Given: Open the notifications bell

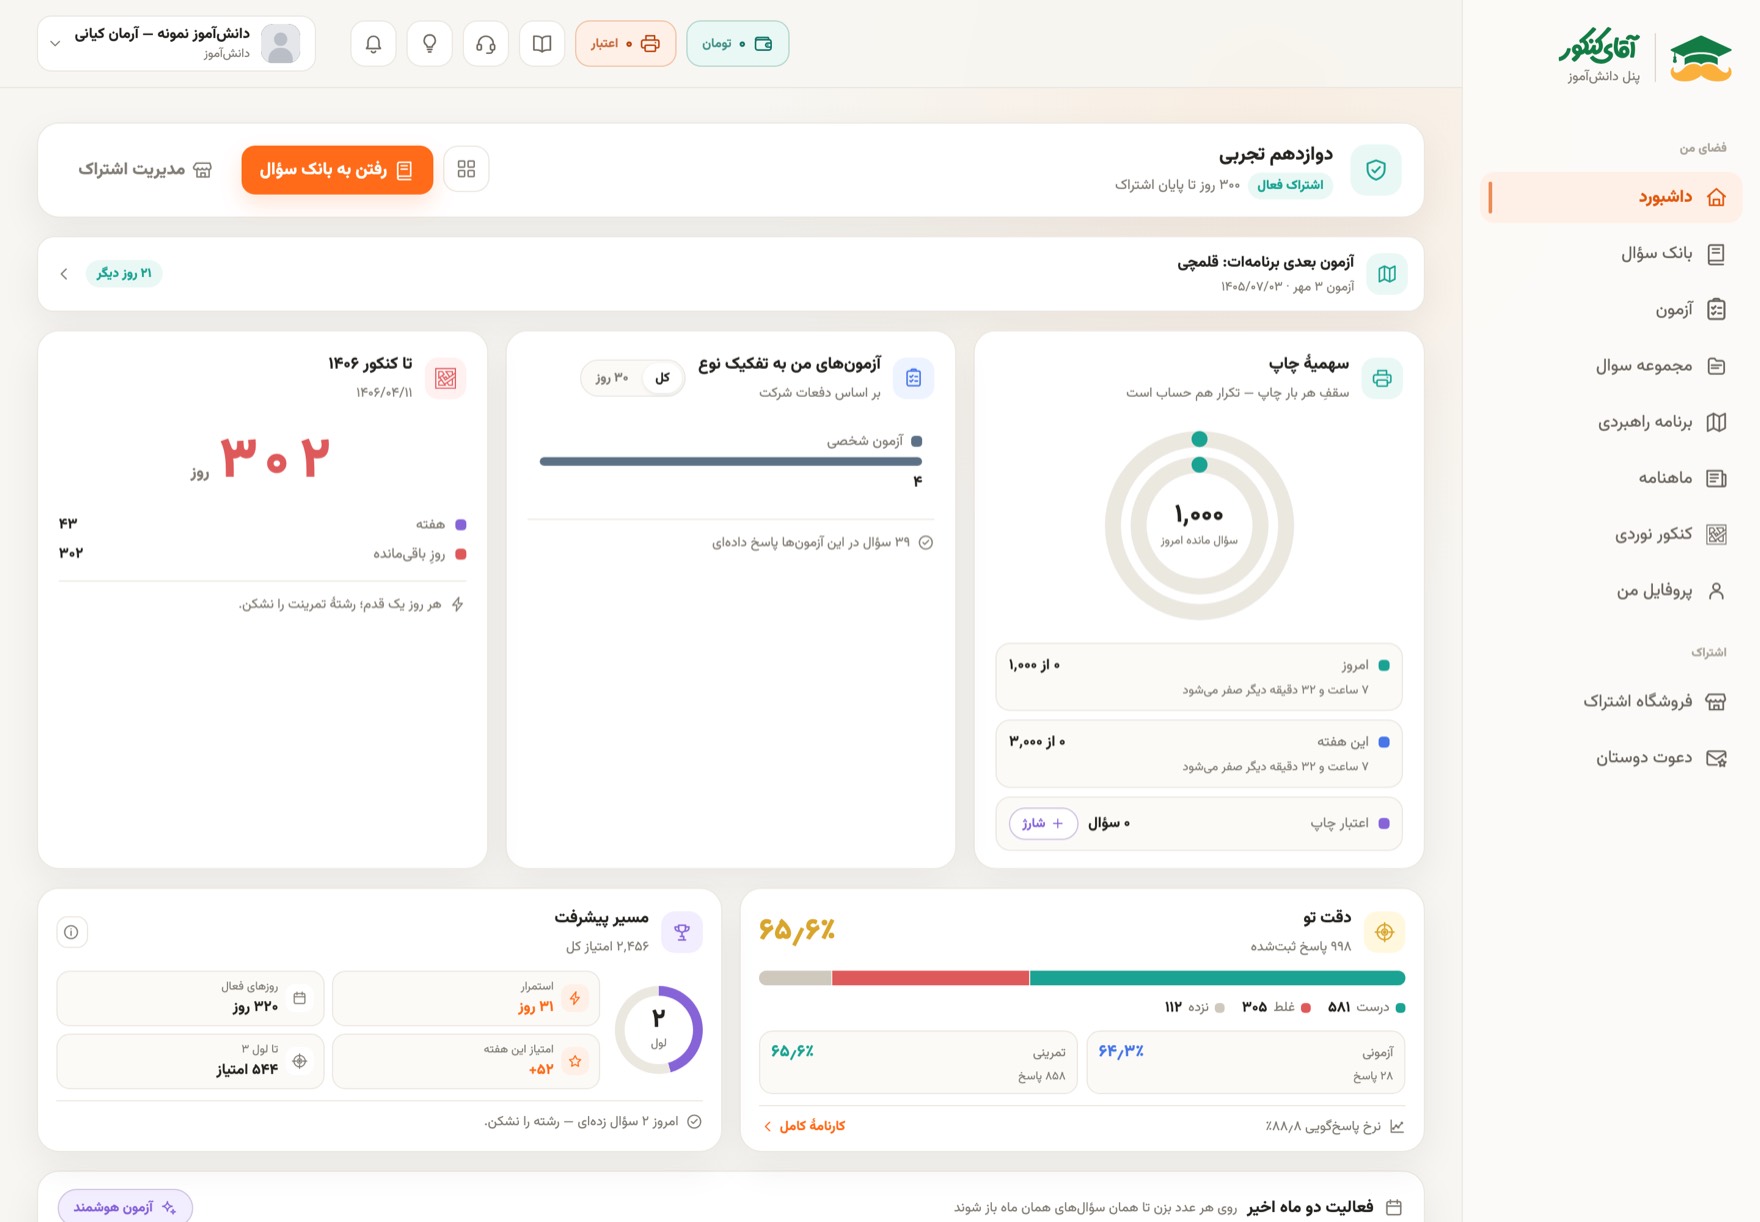Looking at the screenshot, I should pyautogui.click(x=373, y=44).
